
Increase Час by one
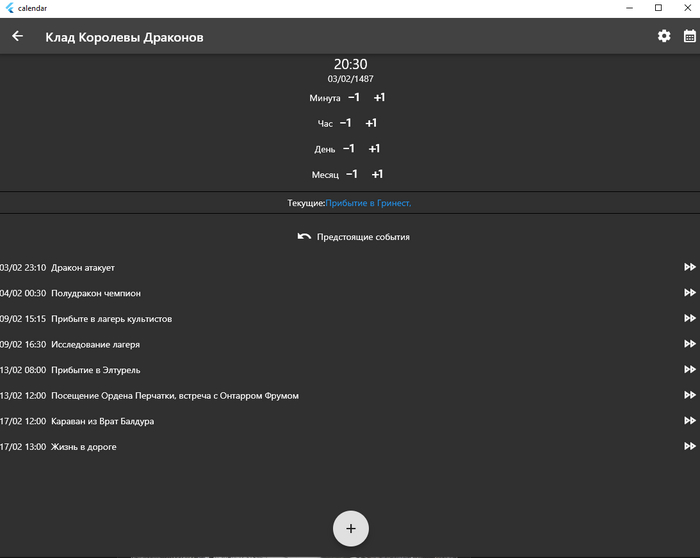click(x=371, y=123)
